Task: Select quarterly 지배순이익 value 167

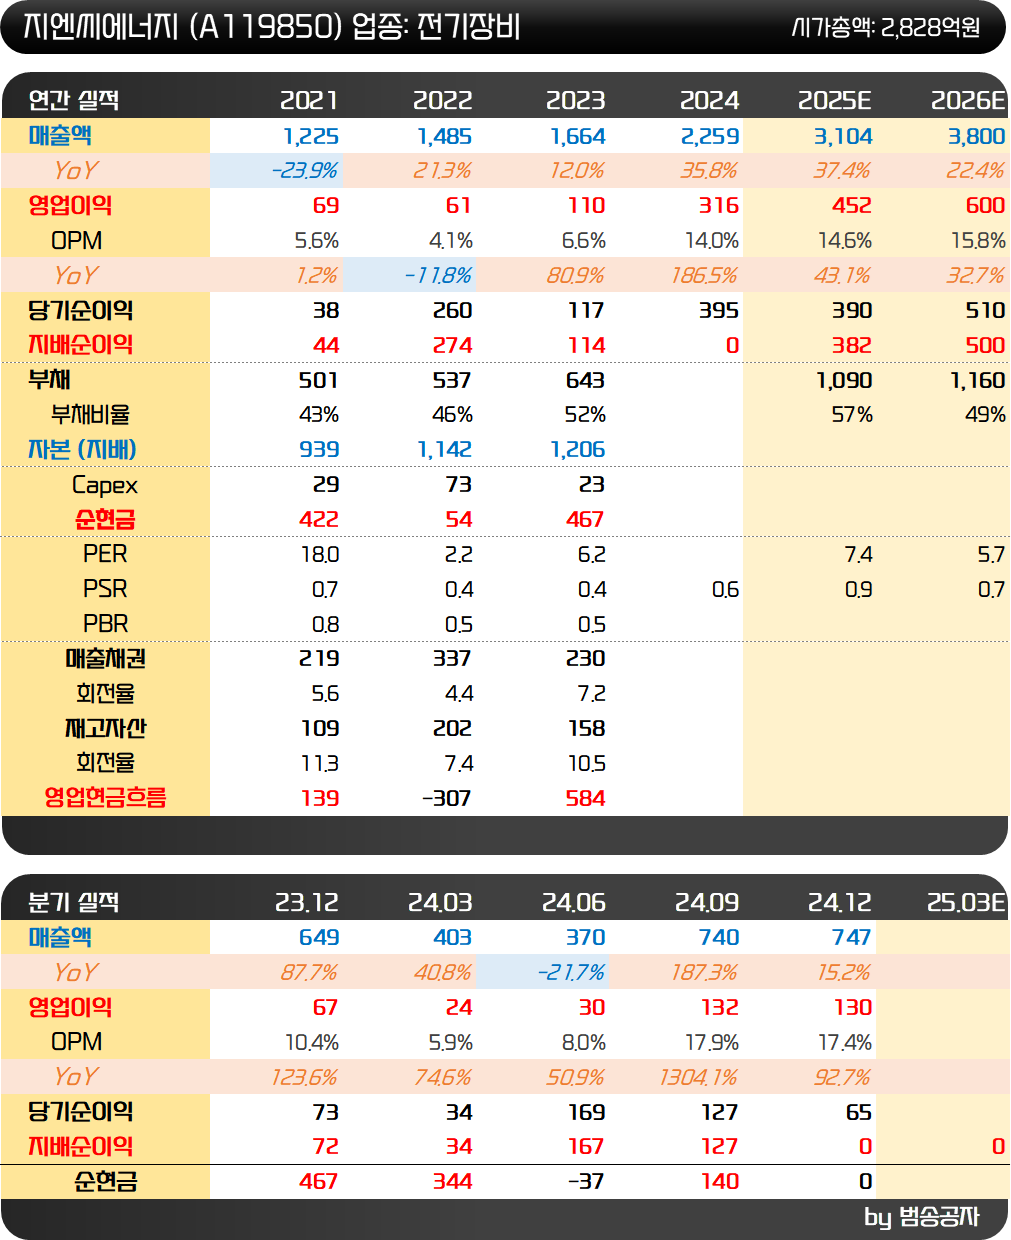Action: pos(586,1146)
